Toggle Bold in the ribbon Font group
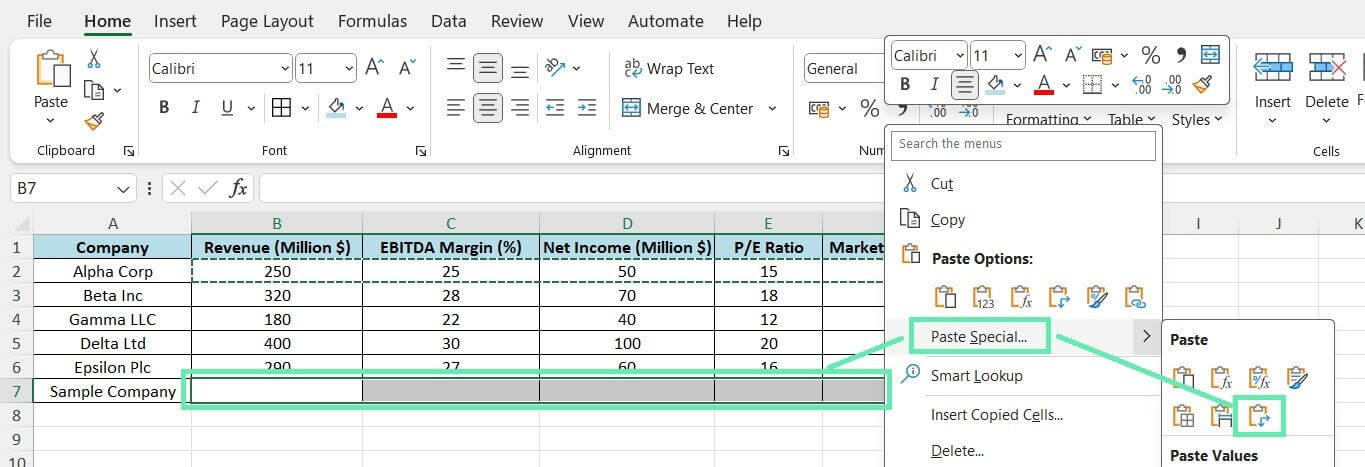 point(163,108)
